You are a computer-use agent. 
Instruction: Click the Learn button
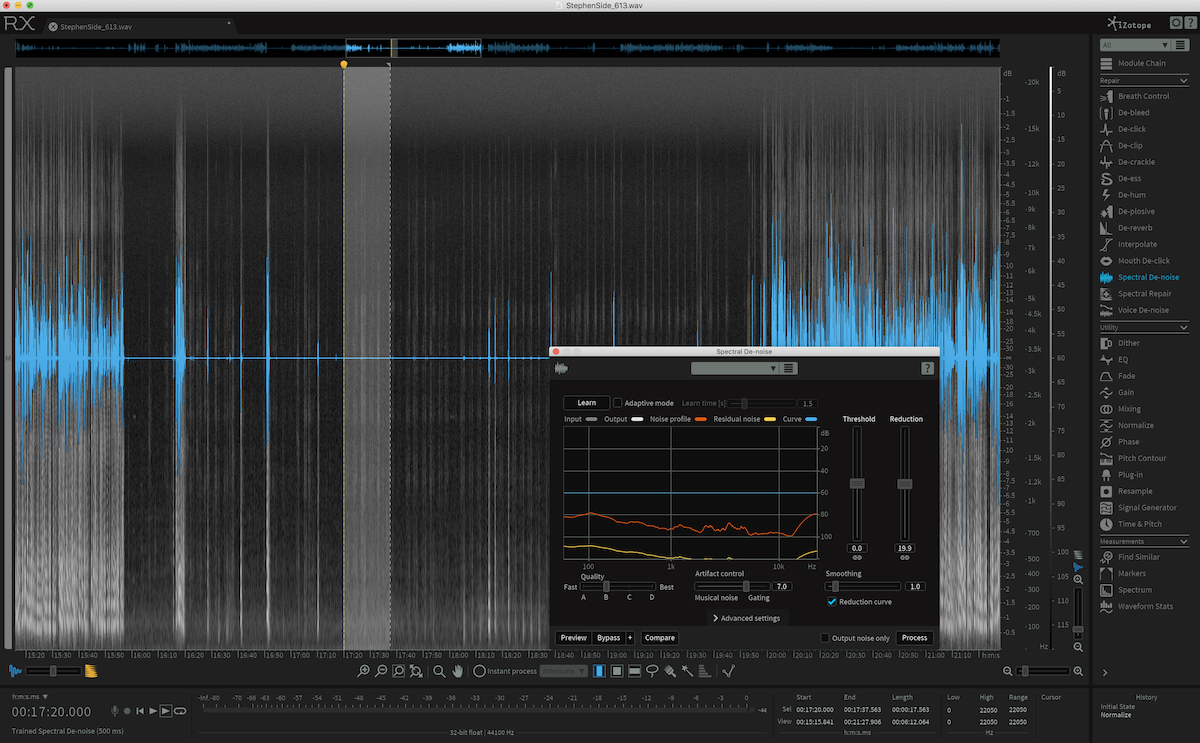pos(586,403)
